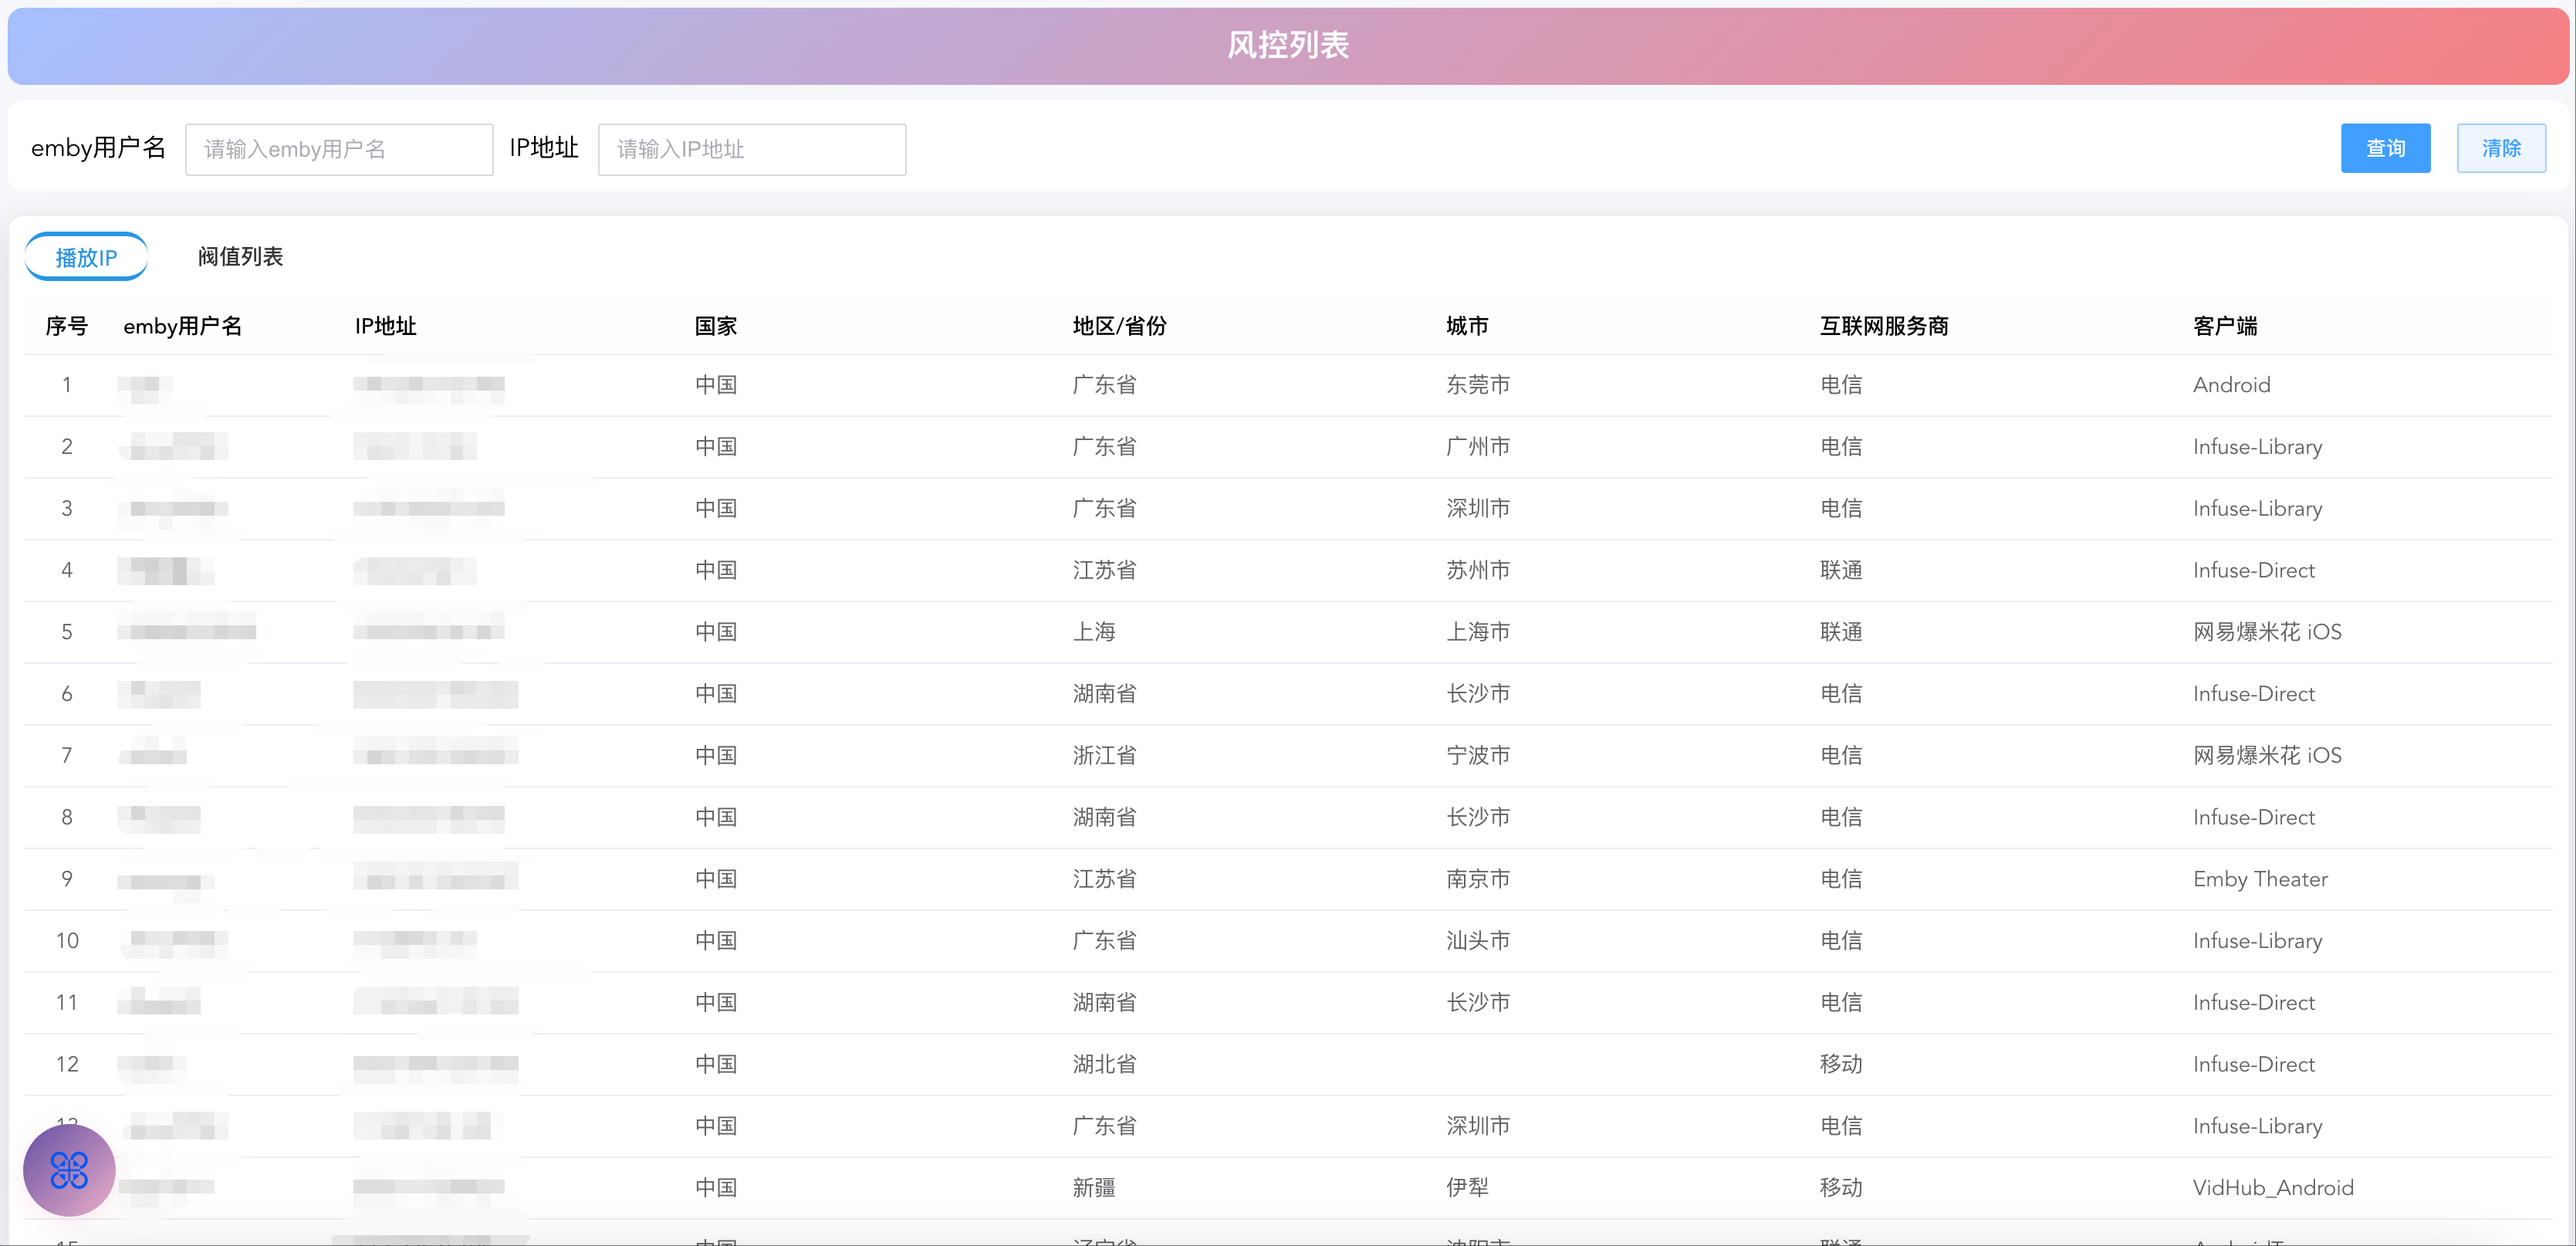
Task: Switch to the 播放IP tab
Action: (x=86, y=257)
